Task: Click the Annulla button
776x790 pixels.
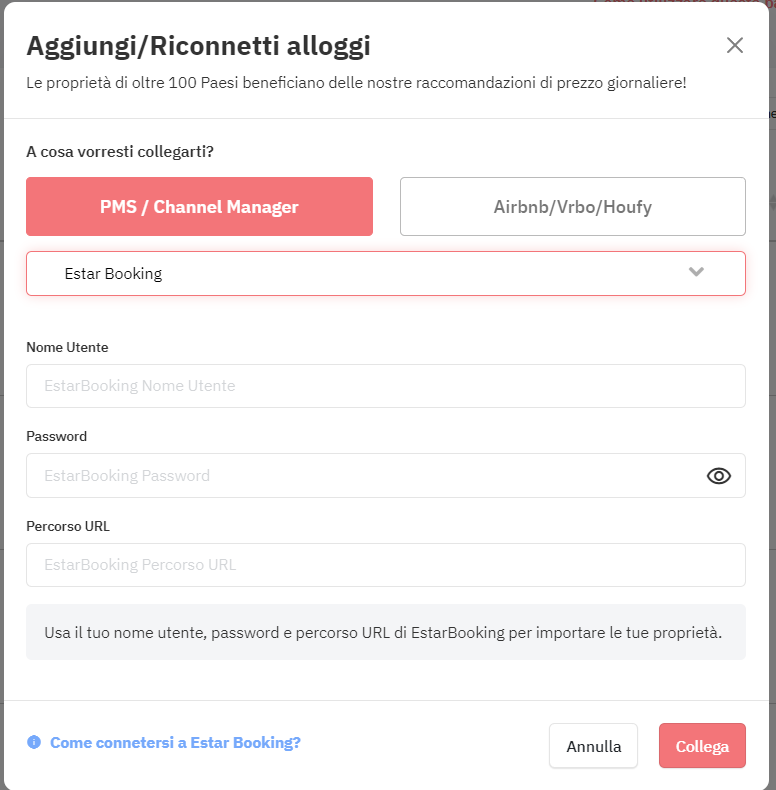Action: point(594,746)
